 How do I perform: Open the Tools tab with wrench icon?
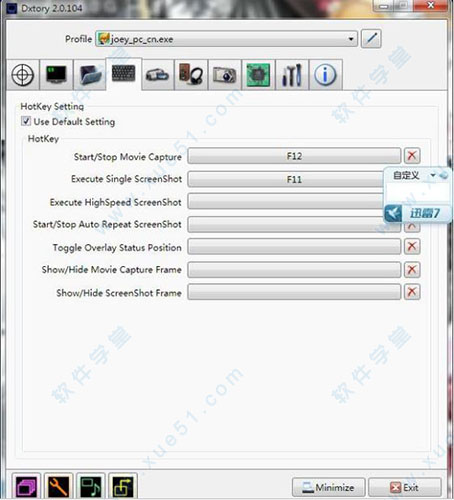coord(292,75)
